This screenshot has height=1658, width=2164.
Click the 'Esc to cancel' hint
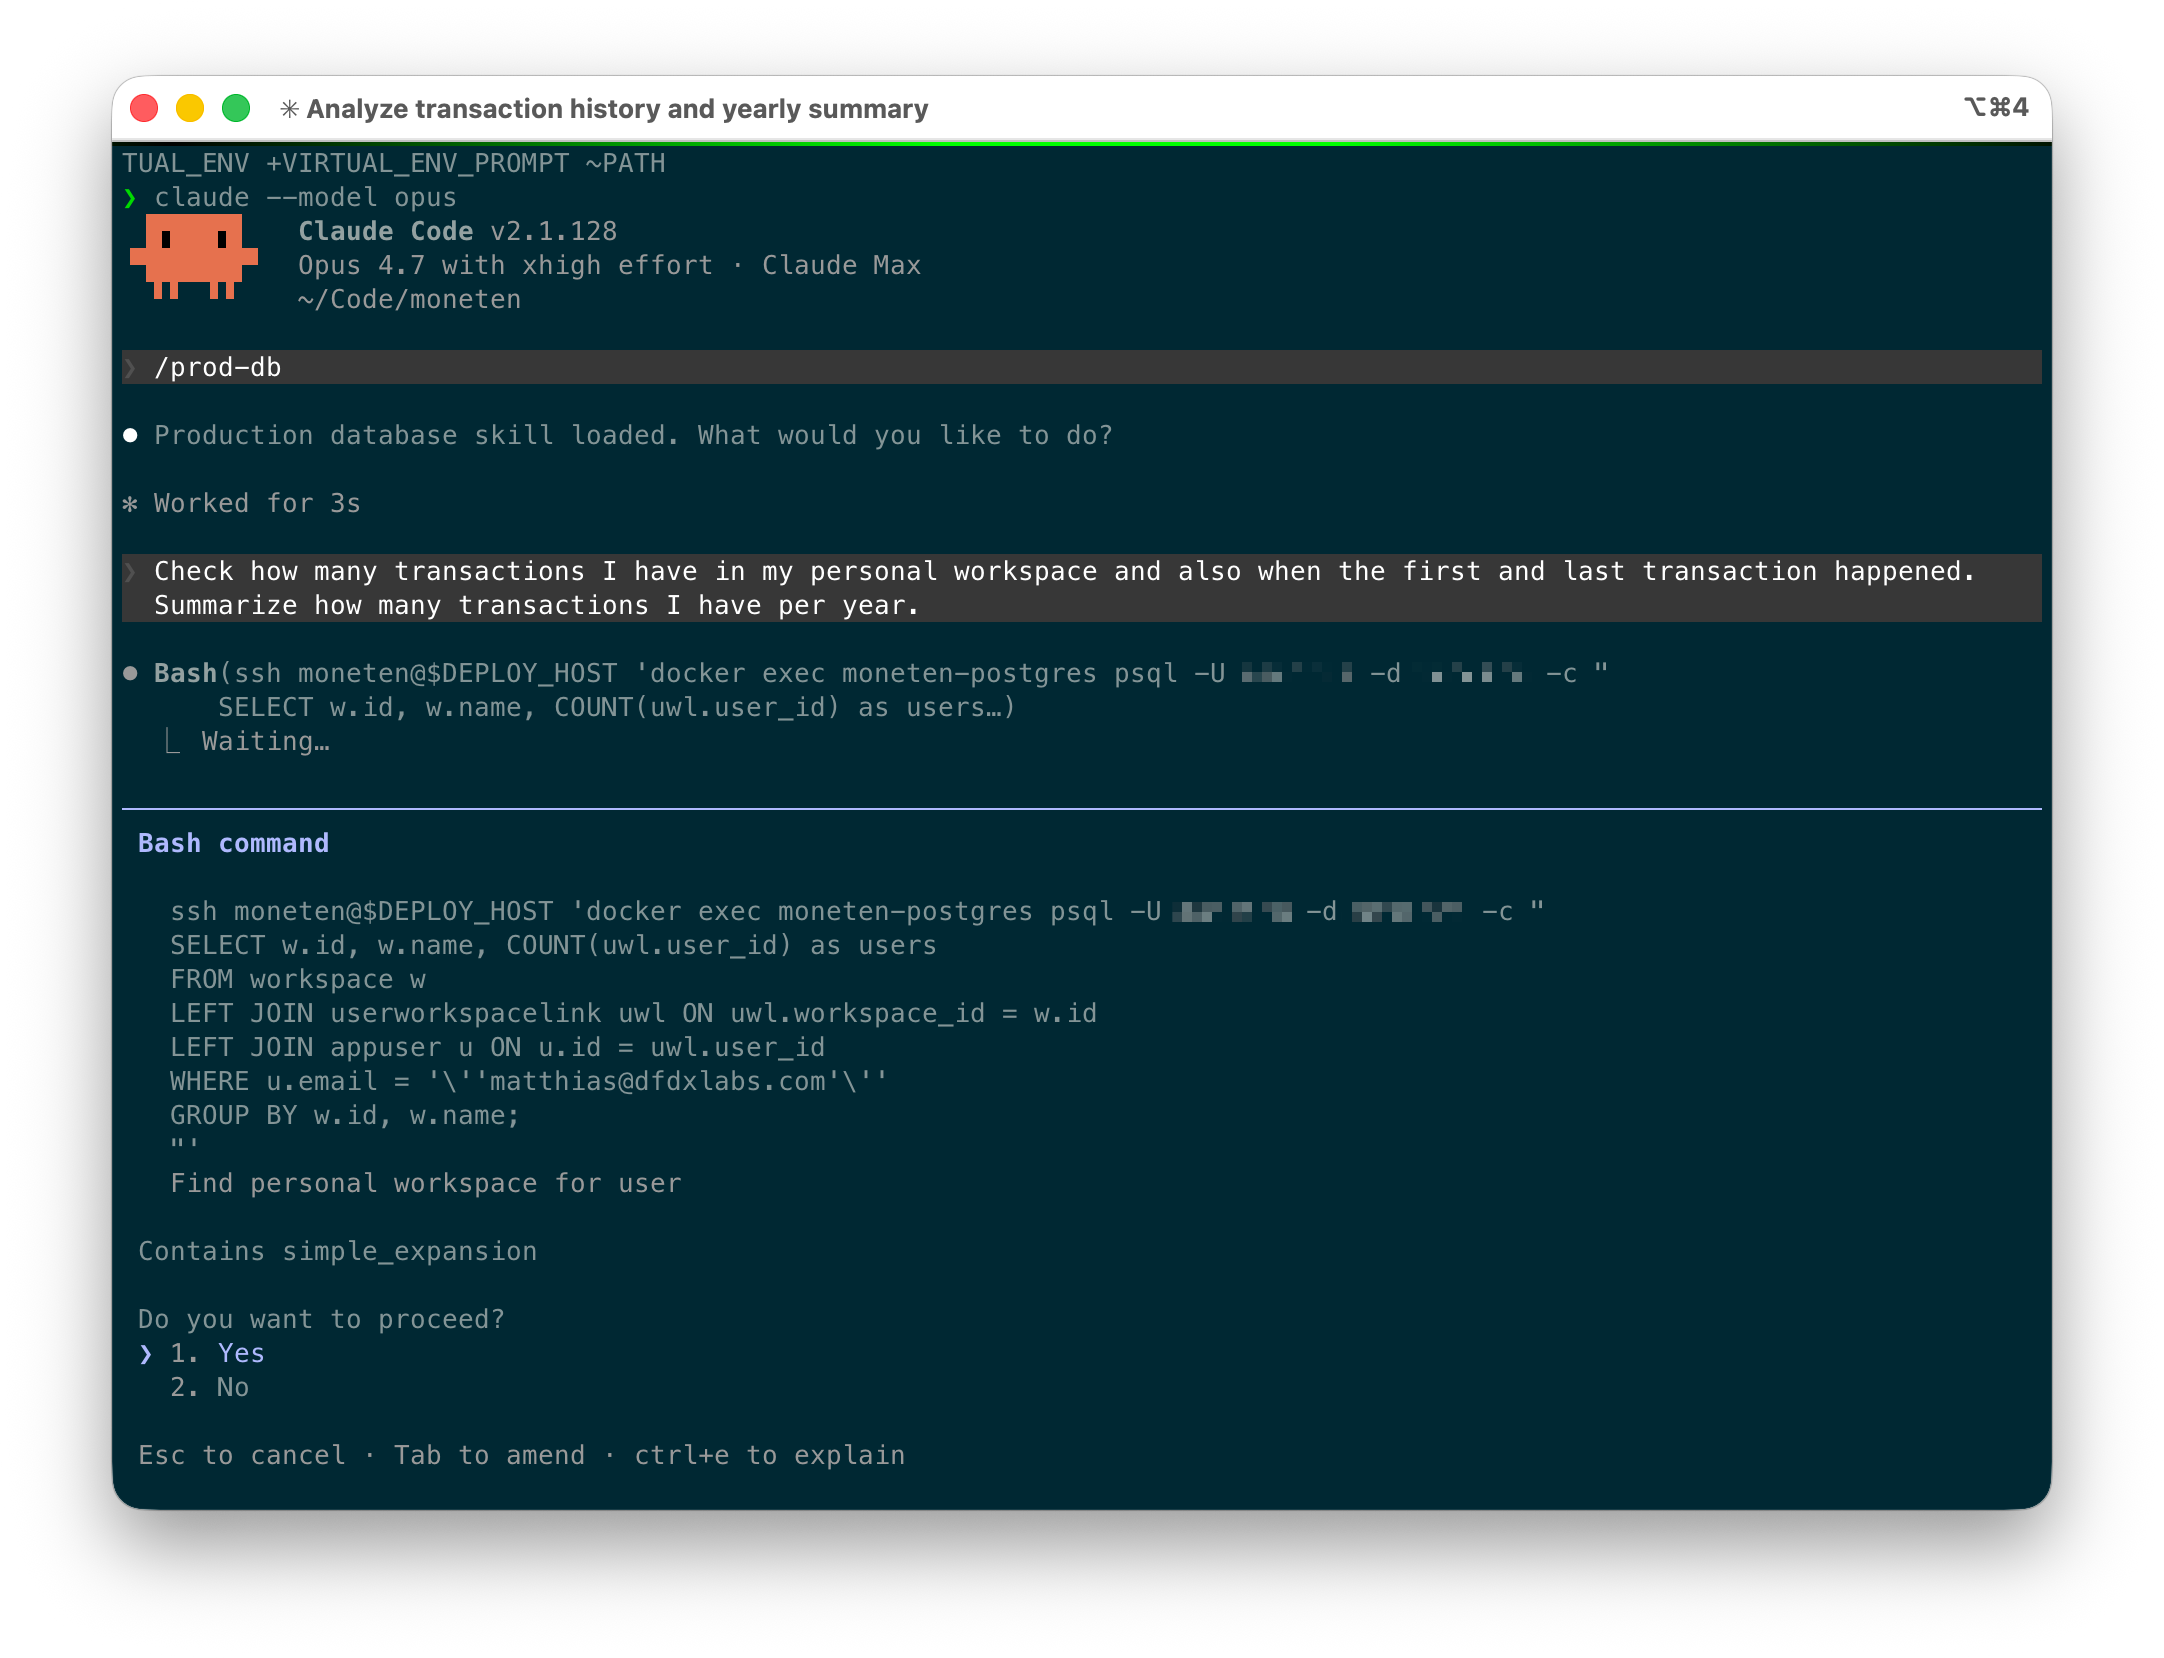tap(241, 1455)
